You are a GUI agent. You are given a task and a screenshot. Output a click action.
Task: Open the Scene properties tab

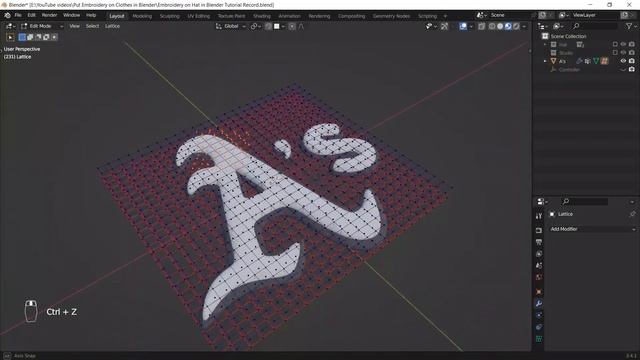pos(539,265)
